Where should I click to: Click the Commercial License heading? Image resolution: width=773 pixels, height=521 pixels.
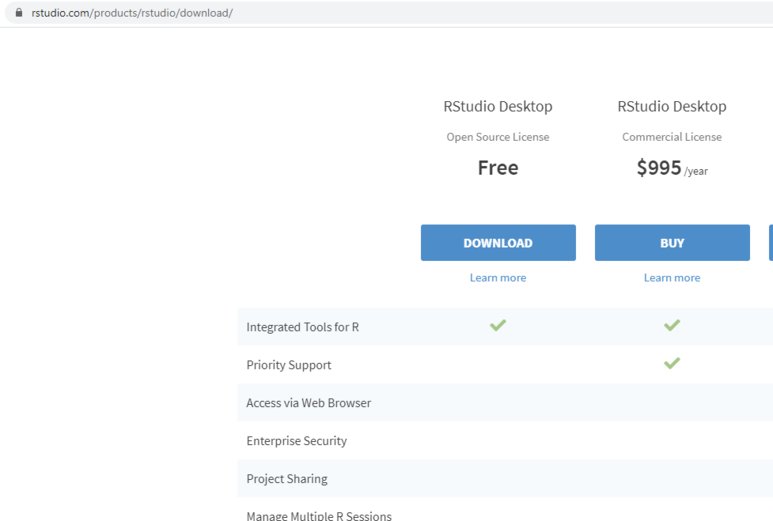coord(672,137)
